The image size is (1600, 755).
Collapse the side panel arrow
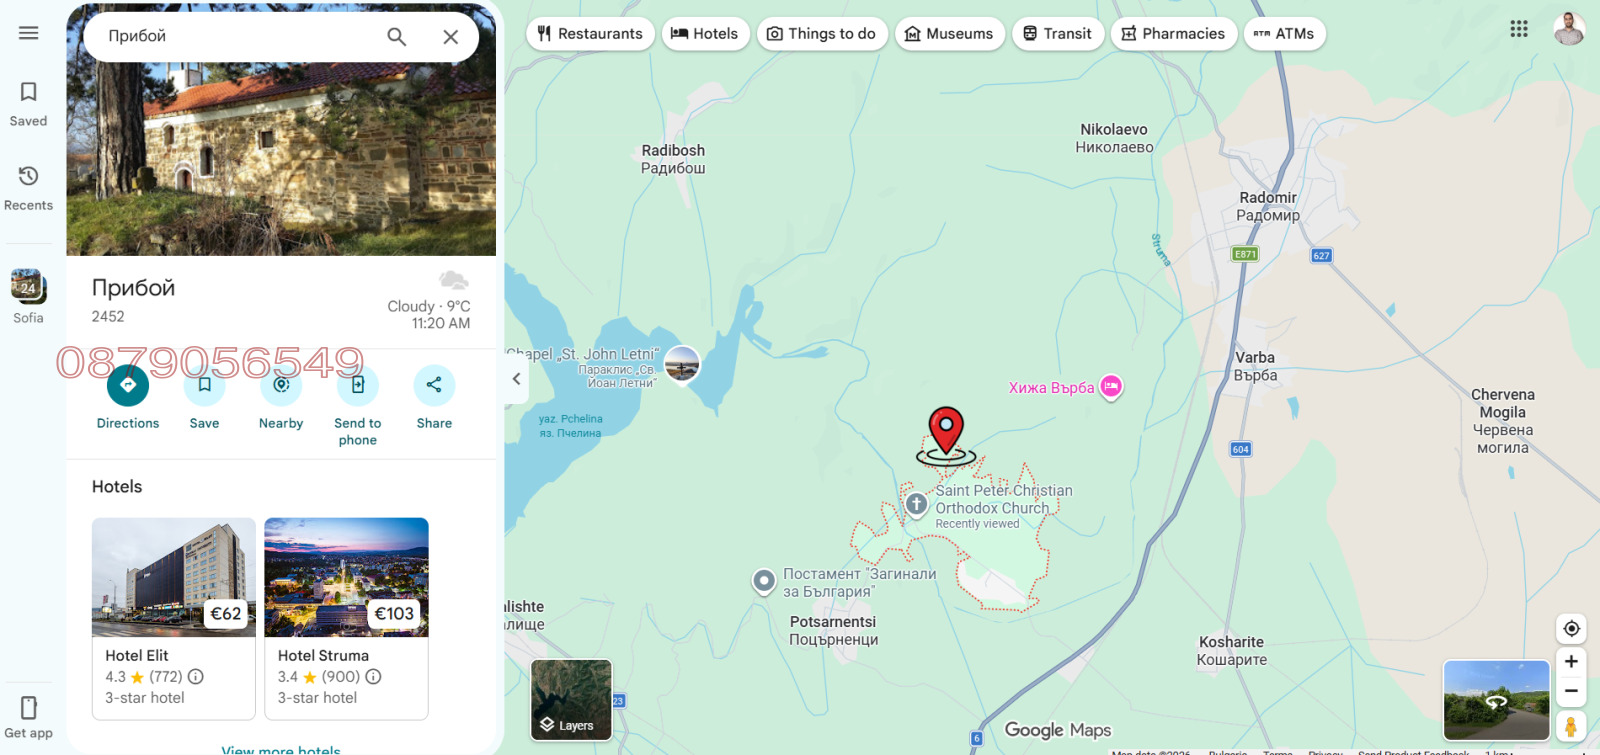pyautogui.click(x=516, y=379)
